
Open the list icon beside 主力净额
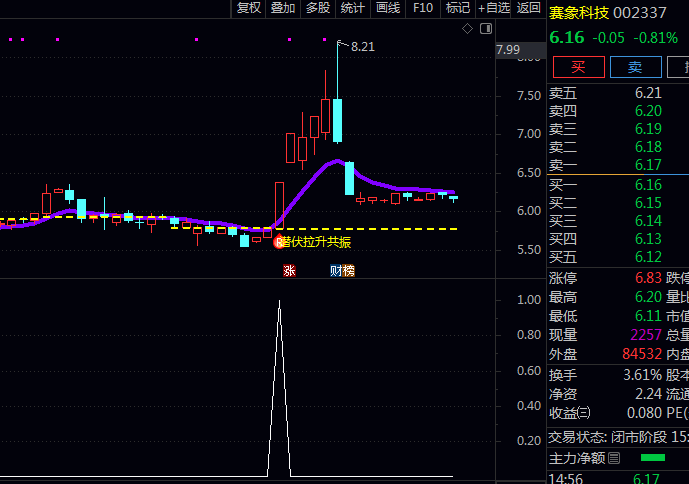coord(614,458)
